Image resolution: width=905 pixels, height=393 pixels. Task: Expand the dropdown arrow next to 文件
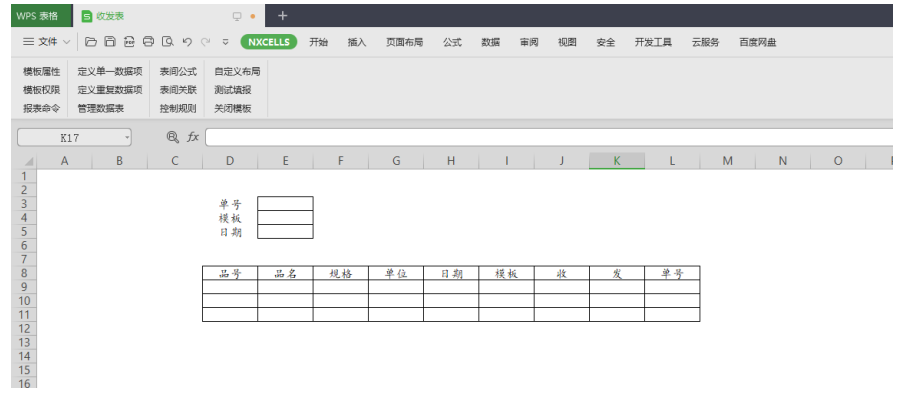point(66,42)
